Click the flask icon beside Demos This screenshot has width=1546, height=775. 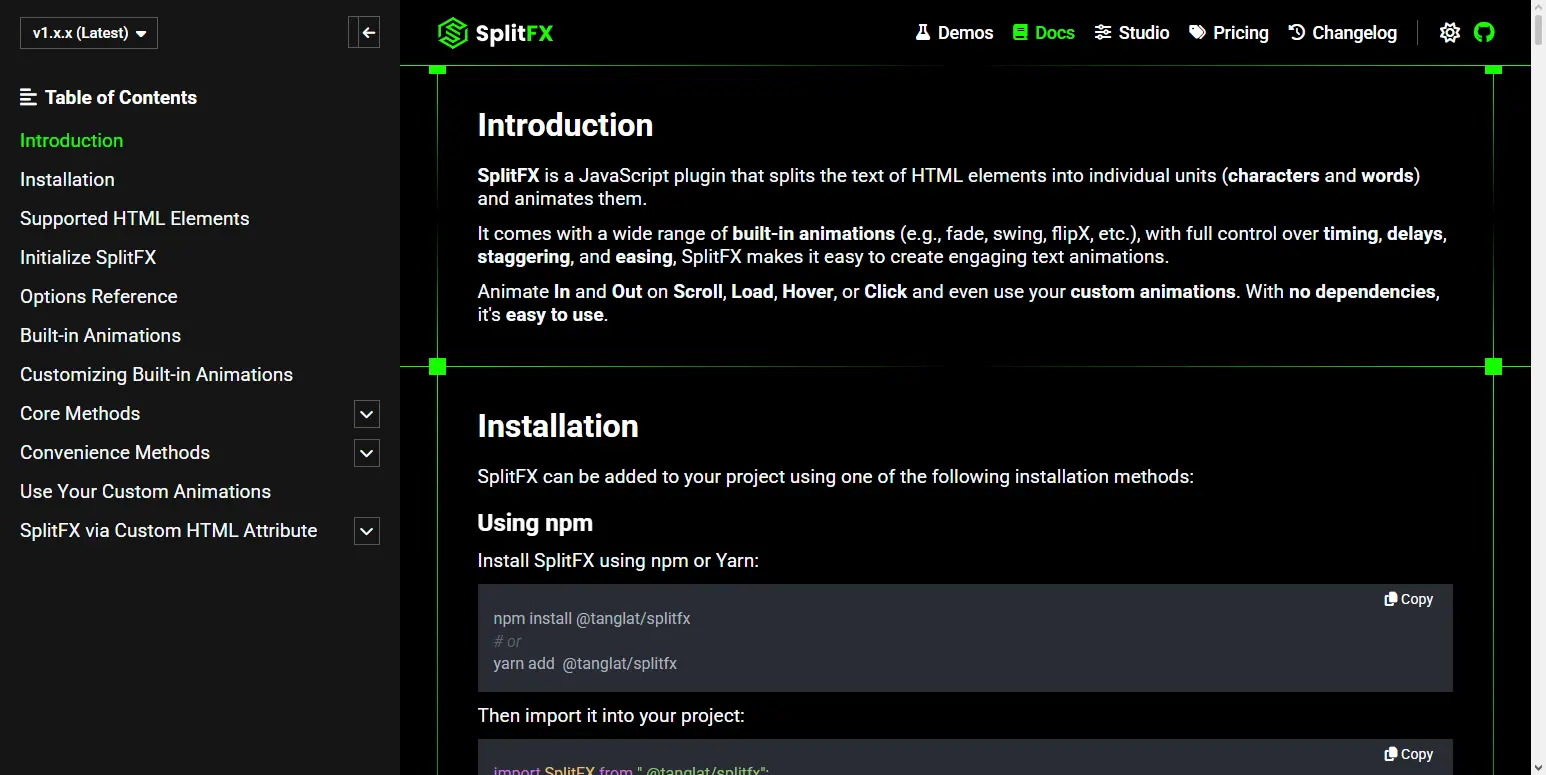tap(923, 33)
